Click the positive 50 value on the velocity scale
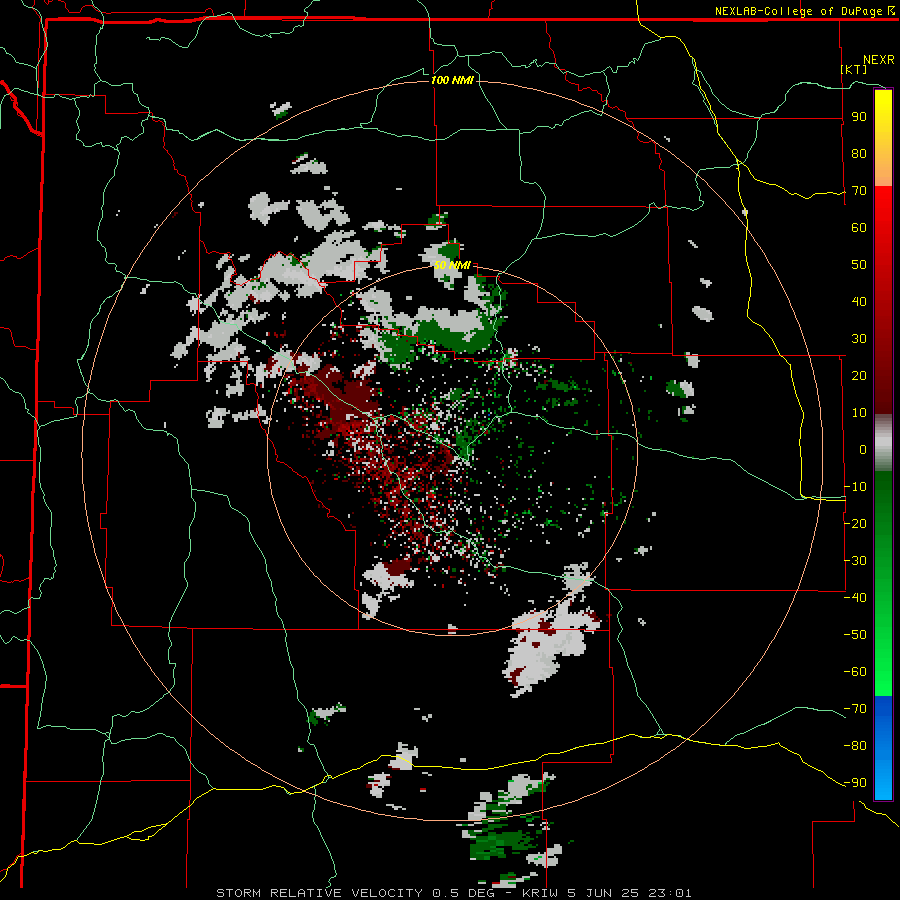The width and height of the screenshot is (900, 900). (x=859, y=265)
